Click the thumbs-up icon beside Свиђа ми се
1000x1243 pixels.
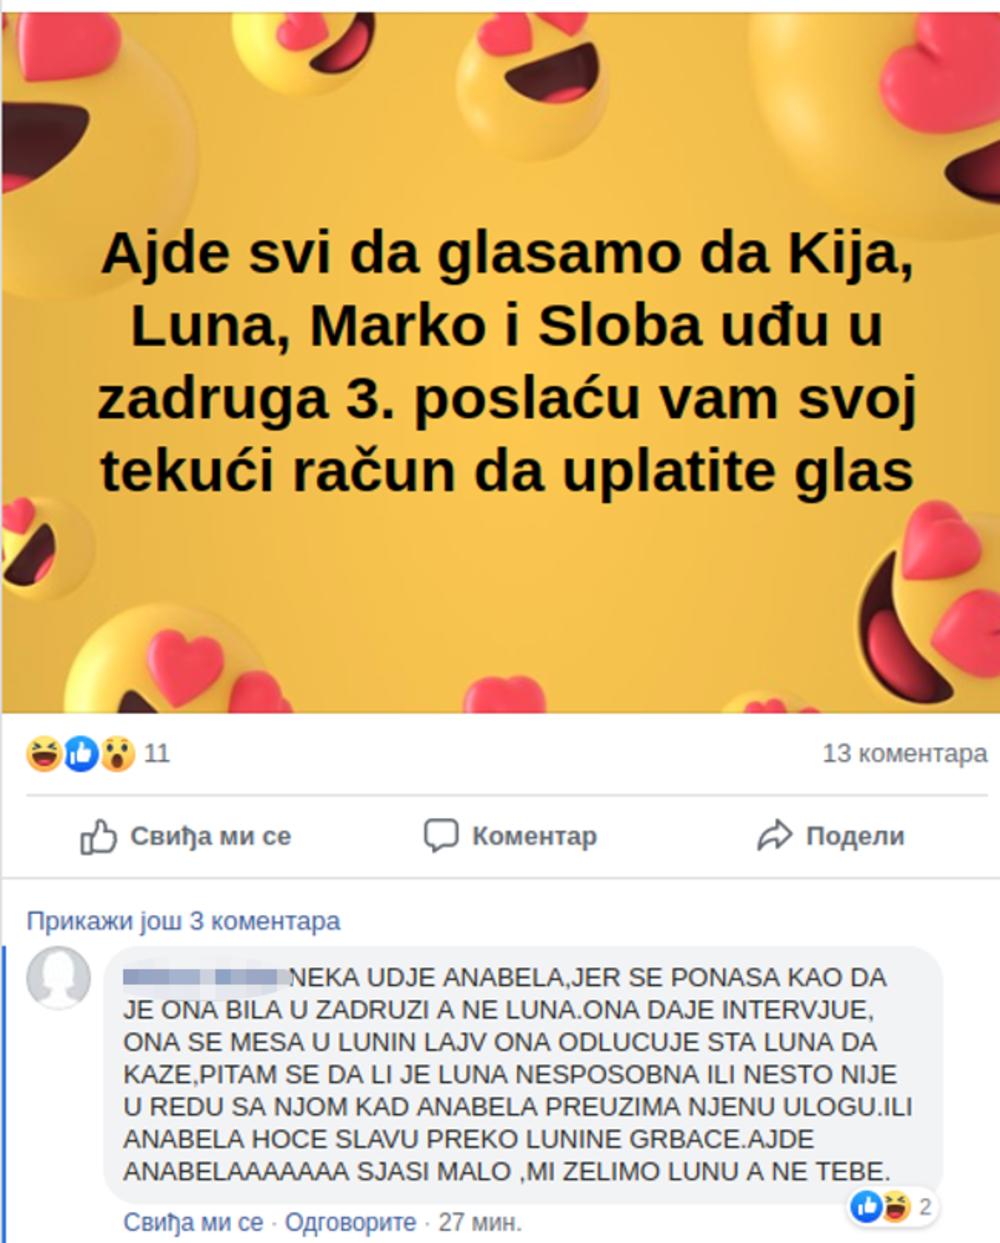(98, 837)
